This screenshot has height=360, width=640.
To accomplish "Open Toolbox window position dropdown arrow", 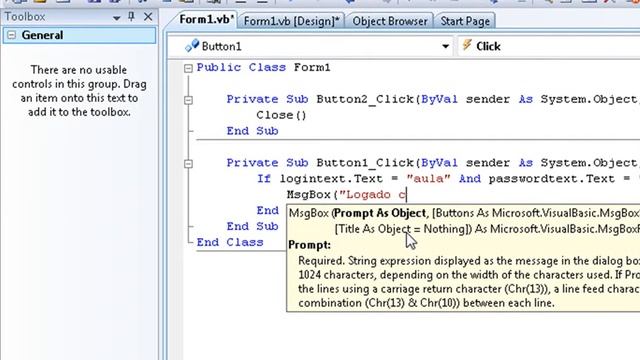I will click(116, 18).
